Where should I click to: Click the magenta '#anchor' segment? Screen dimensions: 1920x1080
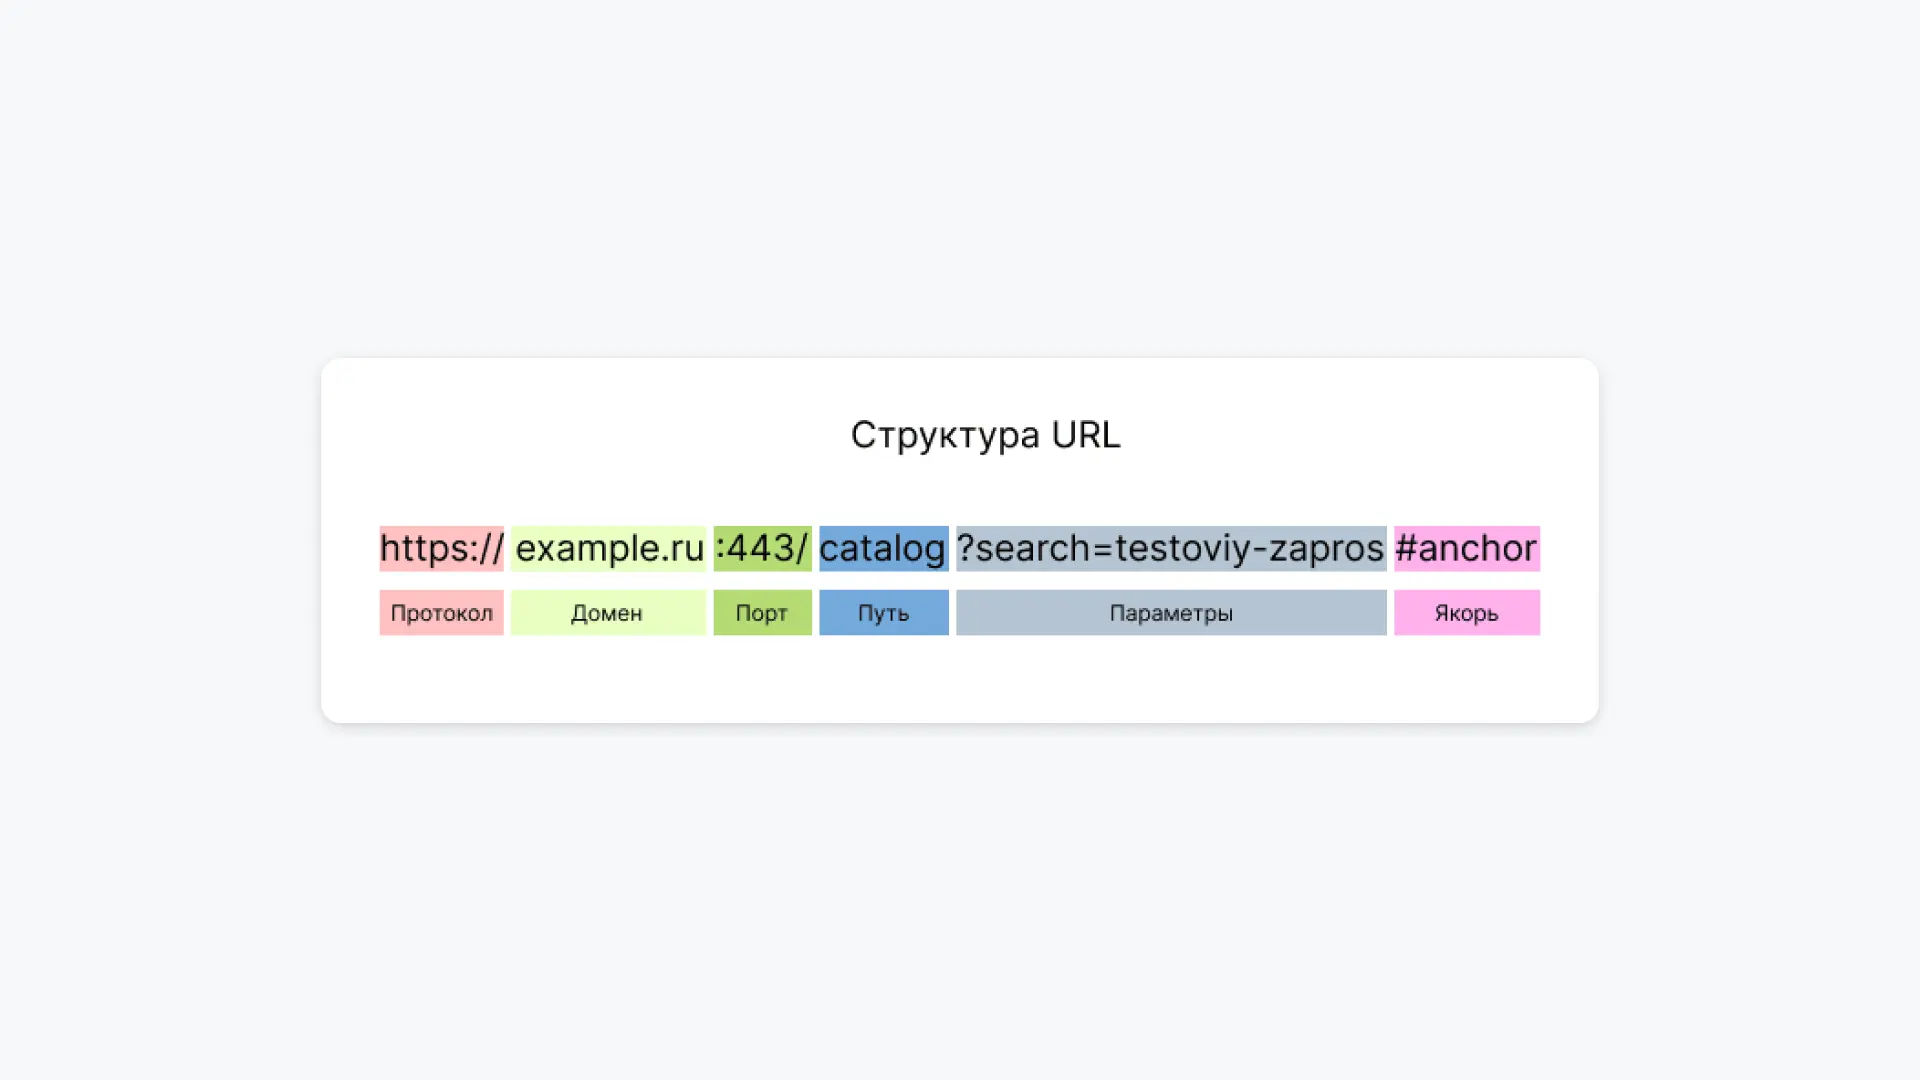point(1467,548)
